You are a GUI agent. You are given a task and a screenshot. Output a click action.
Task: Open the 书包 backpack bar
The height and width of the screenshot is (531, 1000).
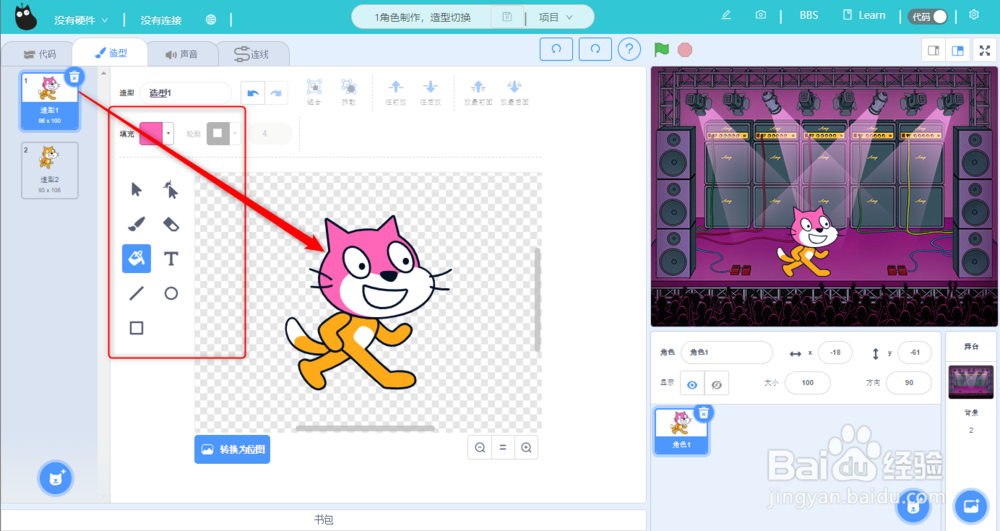(x=323, y=520)
